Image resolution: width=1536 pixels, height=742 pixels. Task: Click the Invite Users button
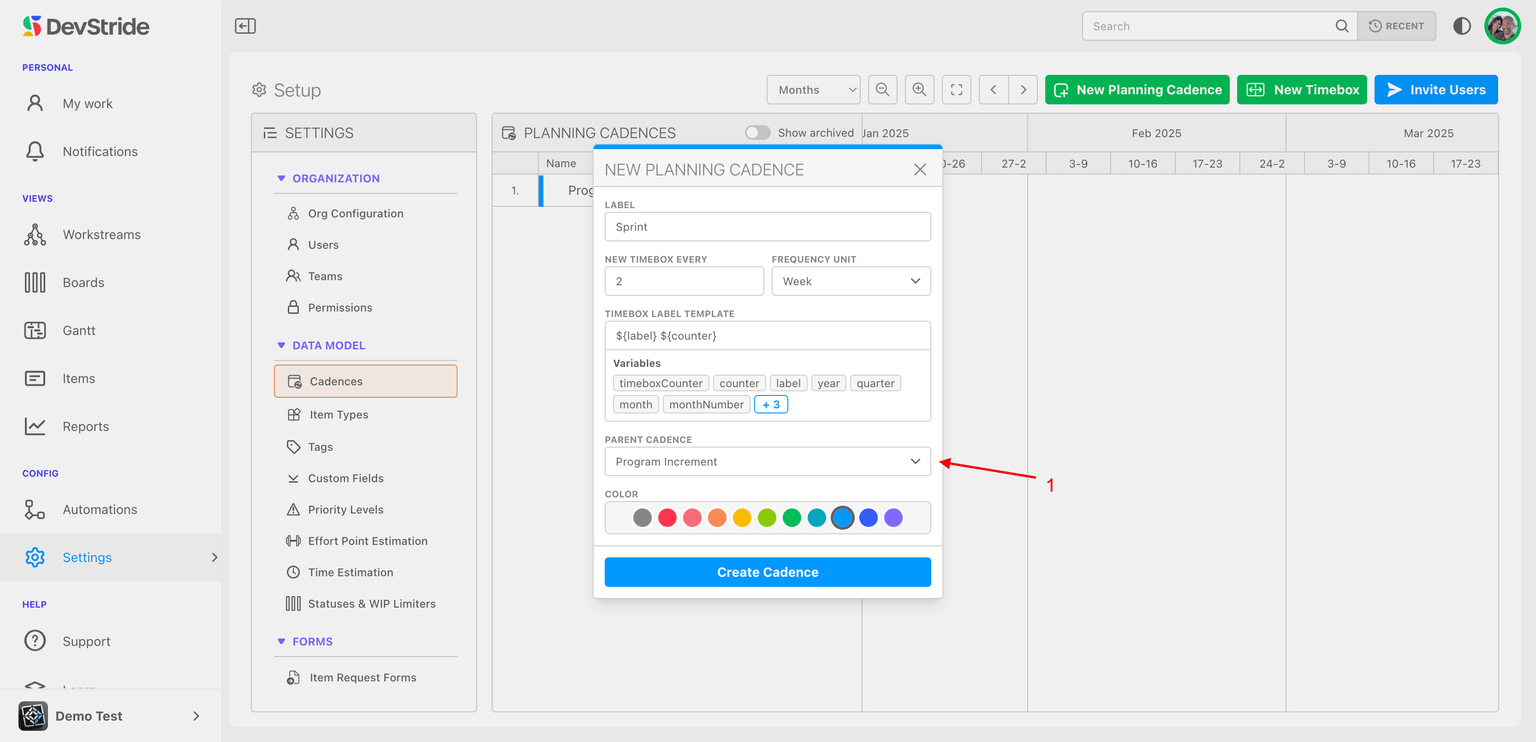click(x=1435, y=90)
